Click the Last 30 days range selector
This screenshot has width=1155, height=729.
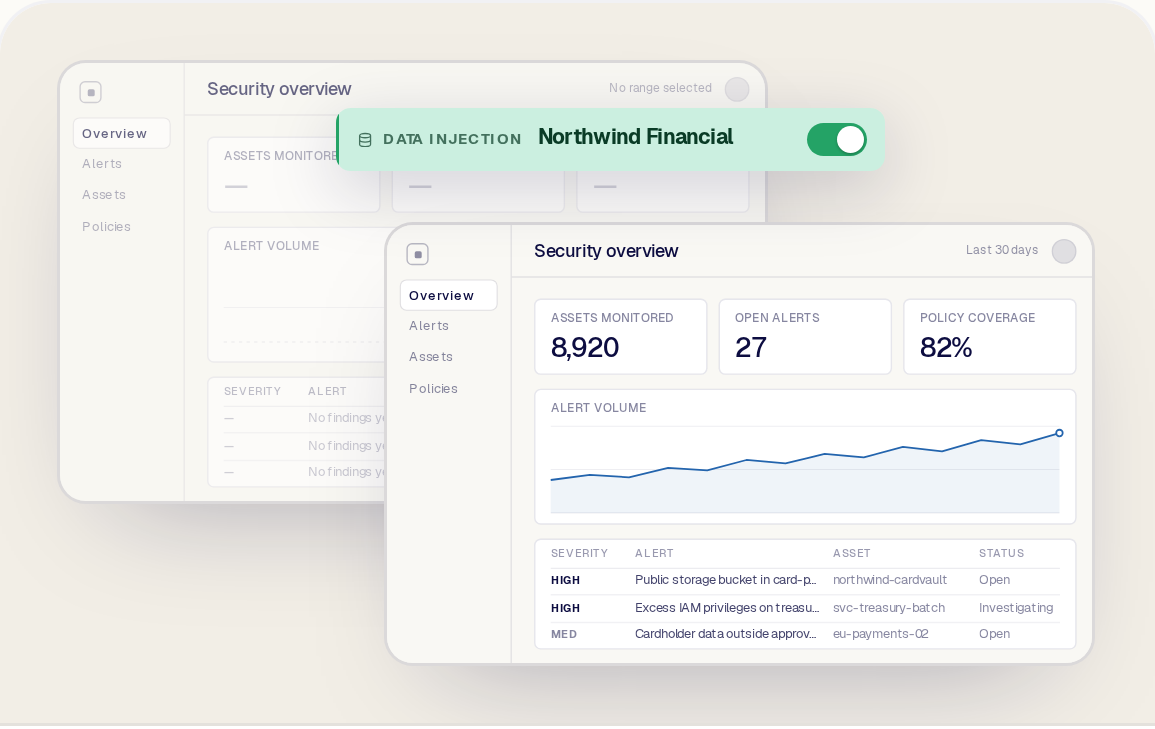[1002, 250]
